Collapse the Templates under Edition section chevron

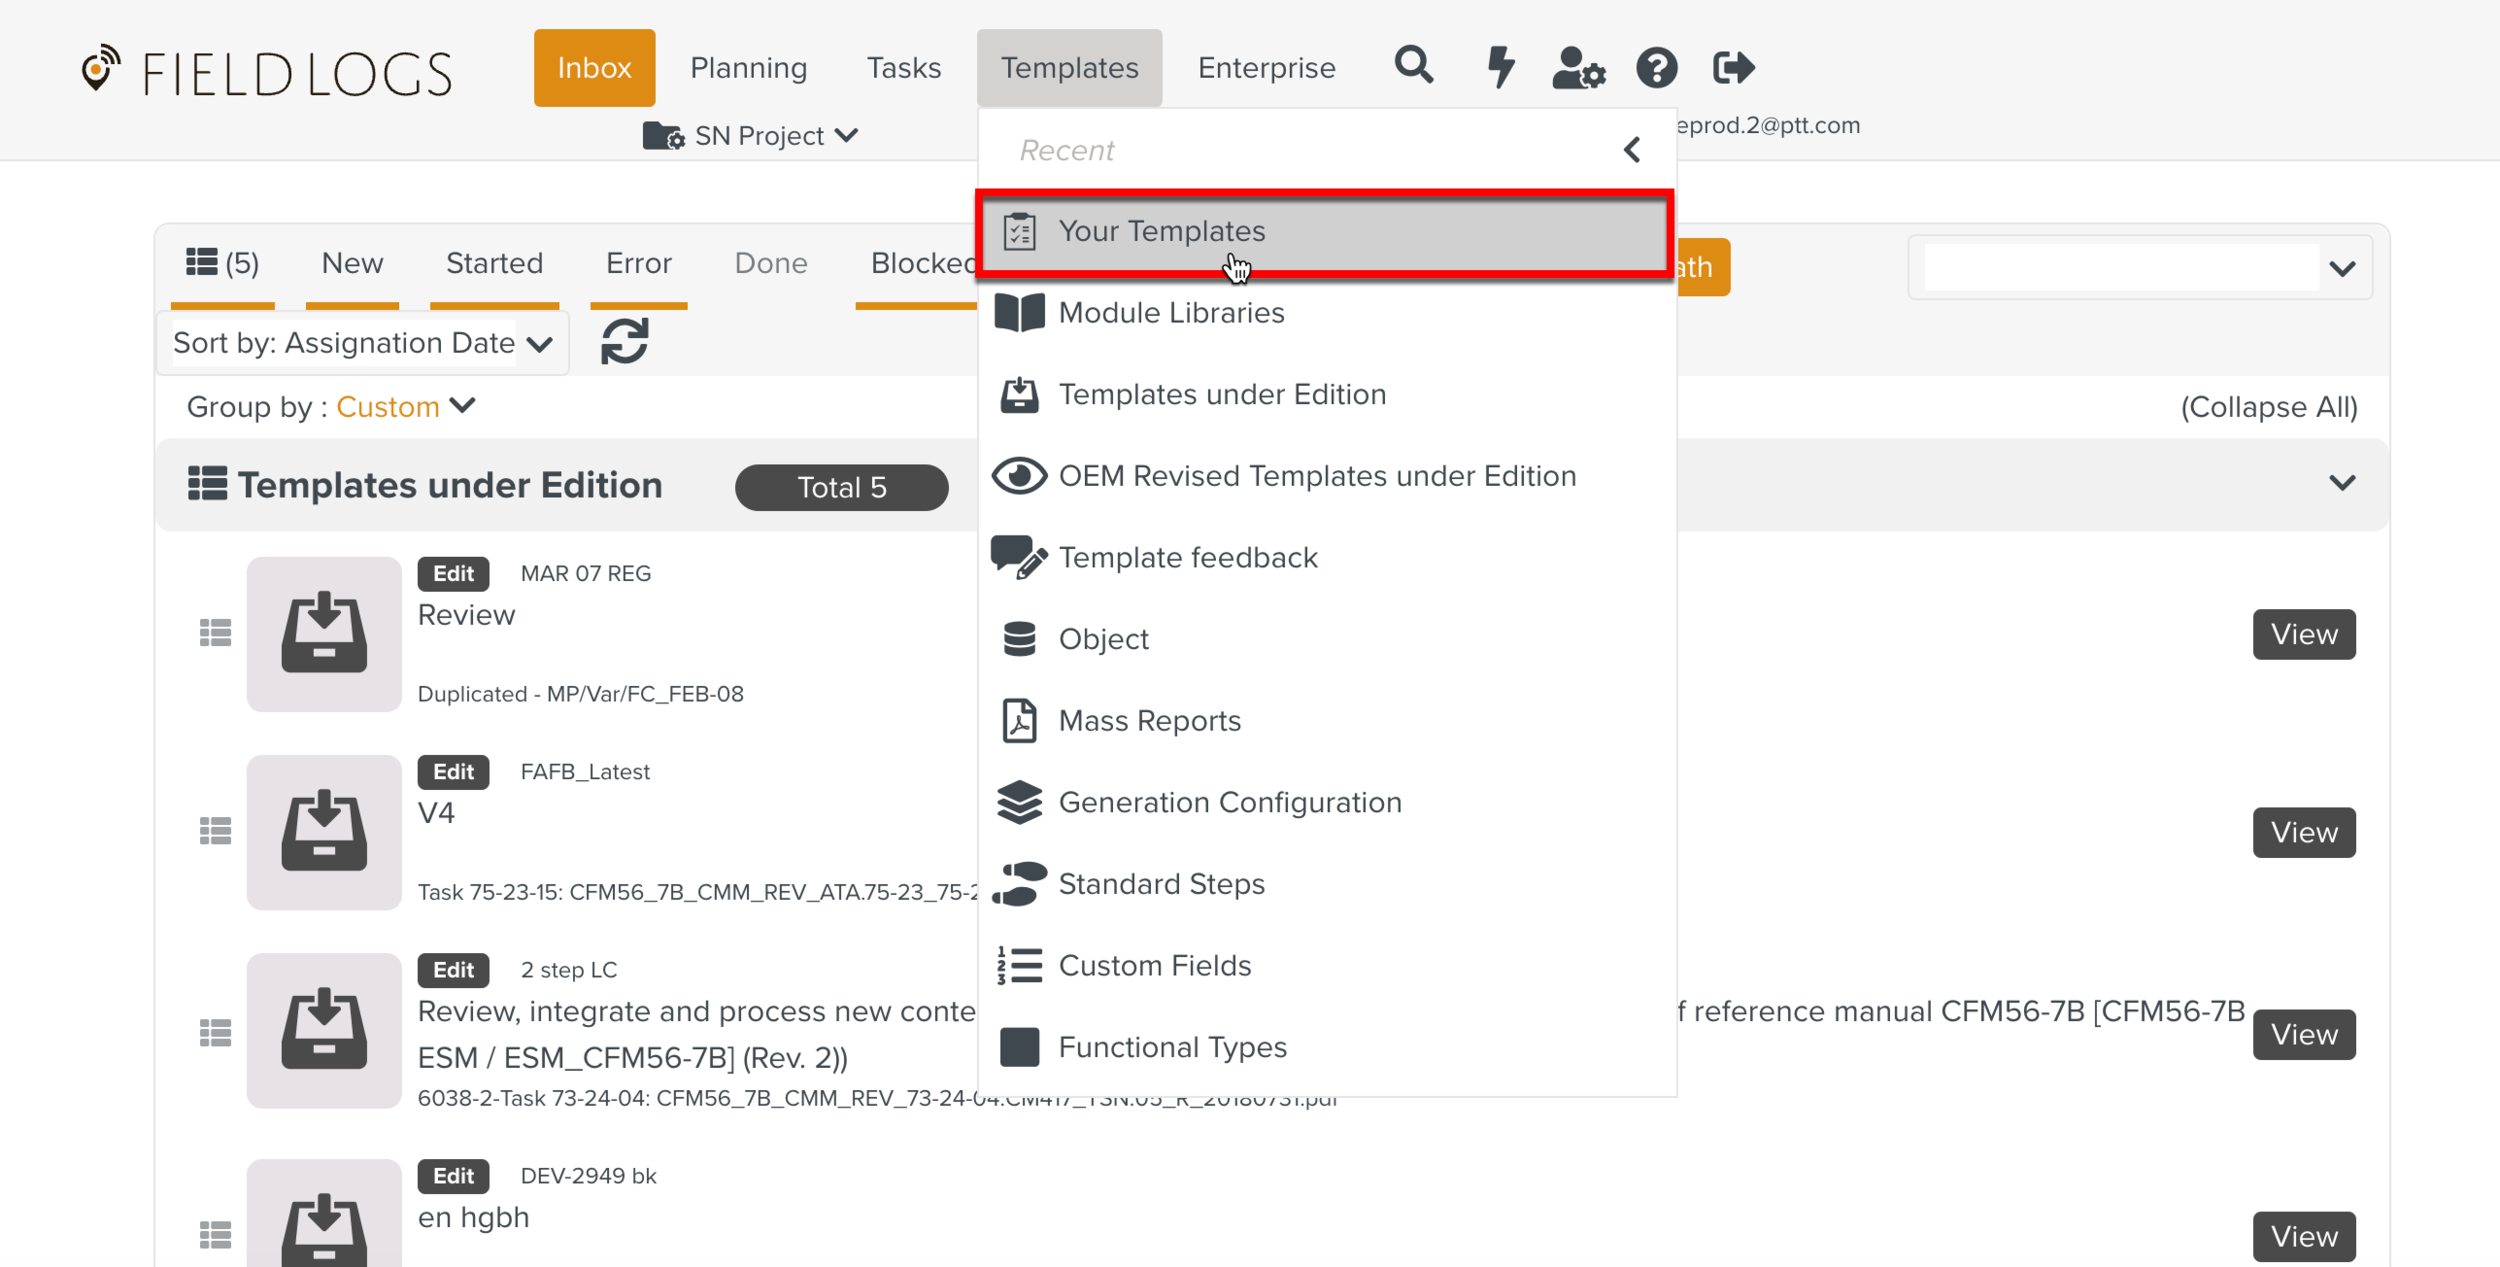2341,484
